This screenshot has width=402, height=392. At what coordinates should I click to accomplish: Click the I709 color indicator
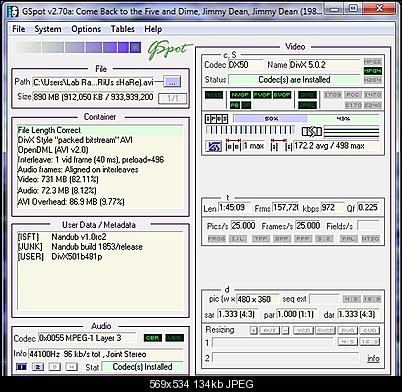point(332,95)
